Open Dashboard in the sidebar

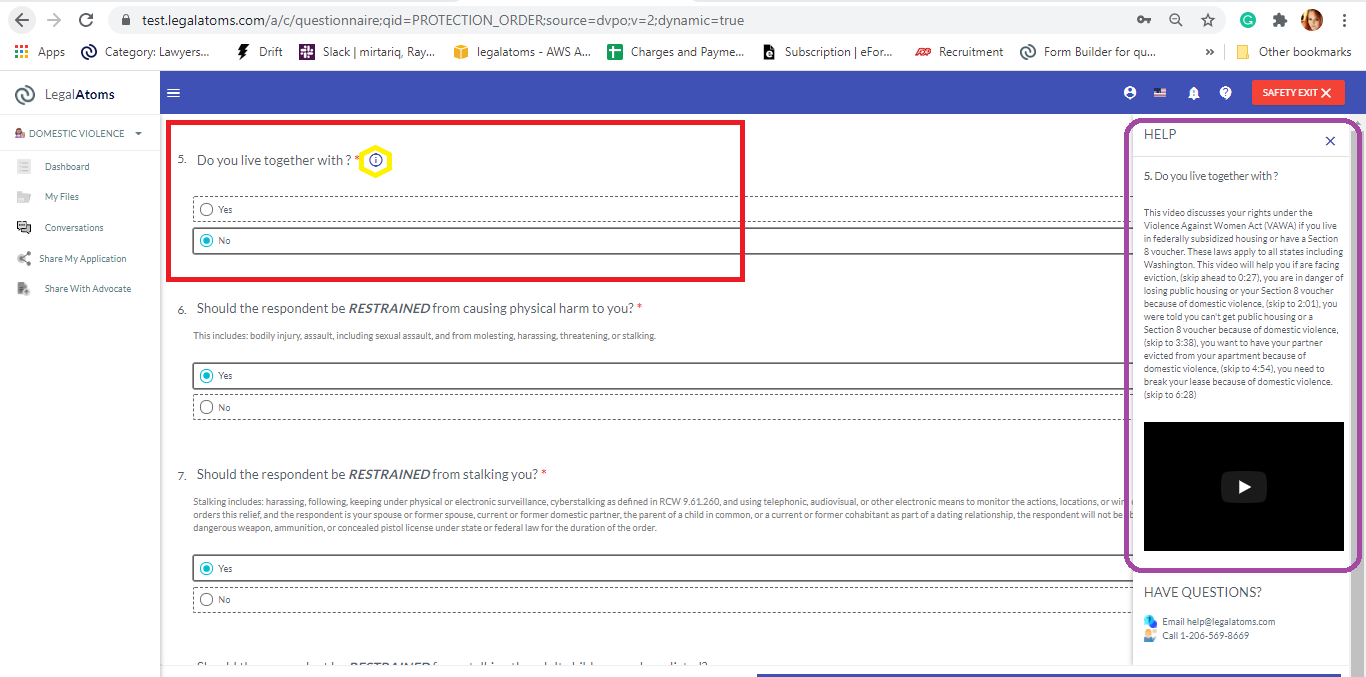click(x=67, y=167)
